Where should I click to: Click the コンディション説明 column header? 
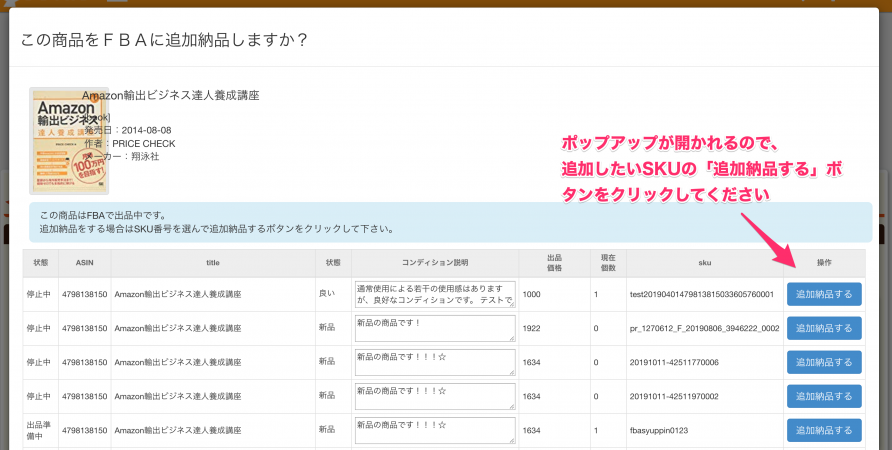pyautogui.click(x=435, y=263)
